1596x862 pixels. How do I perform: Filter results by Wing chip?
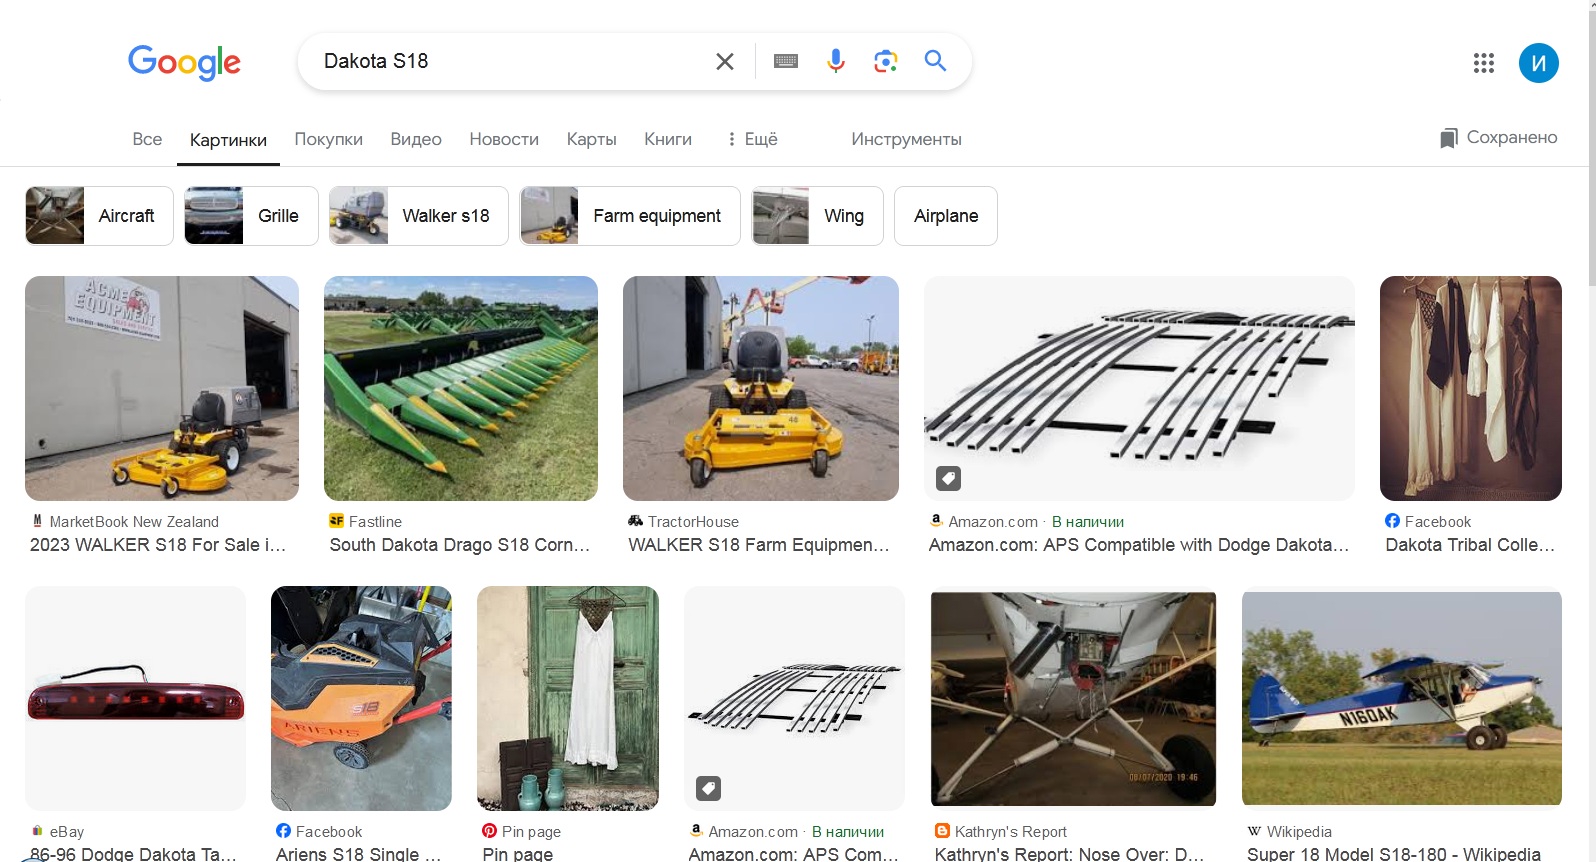[817, 216]
